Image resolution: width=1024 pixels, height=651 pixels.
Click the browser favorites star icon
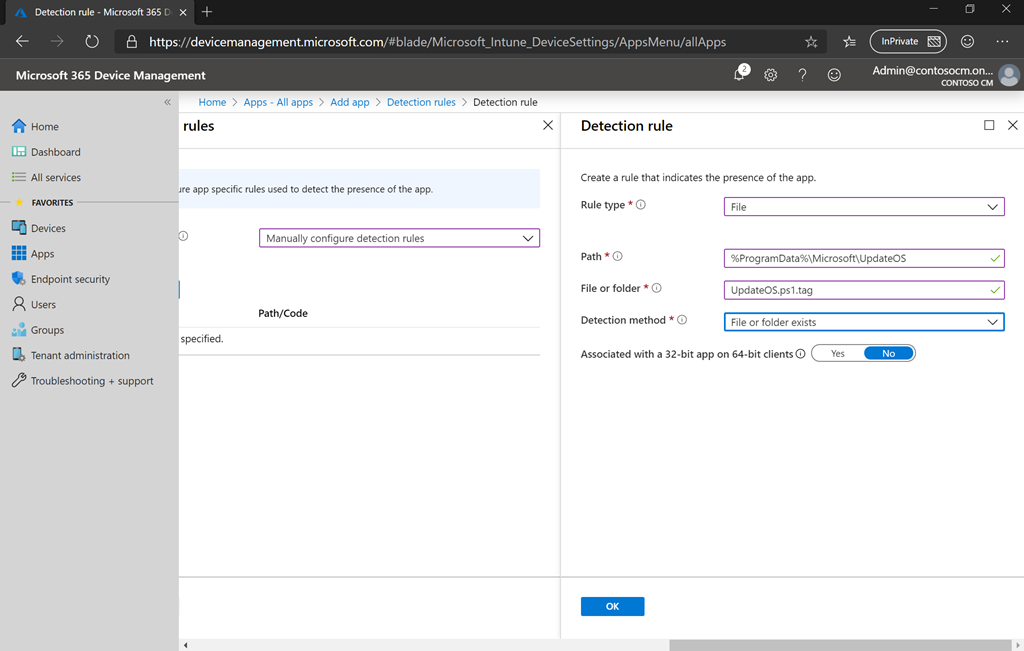coord(811,42)
